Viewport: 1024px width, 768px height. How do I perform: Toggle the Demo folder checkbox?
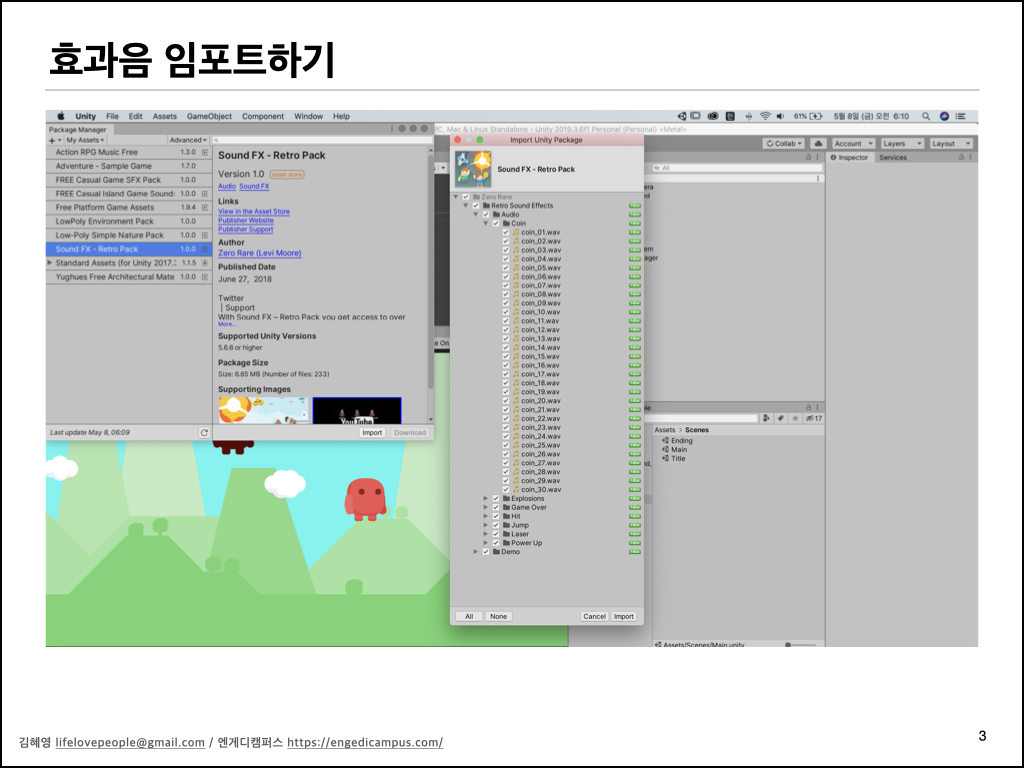click(x=486, y=552)
